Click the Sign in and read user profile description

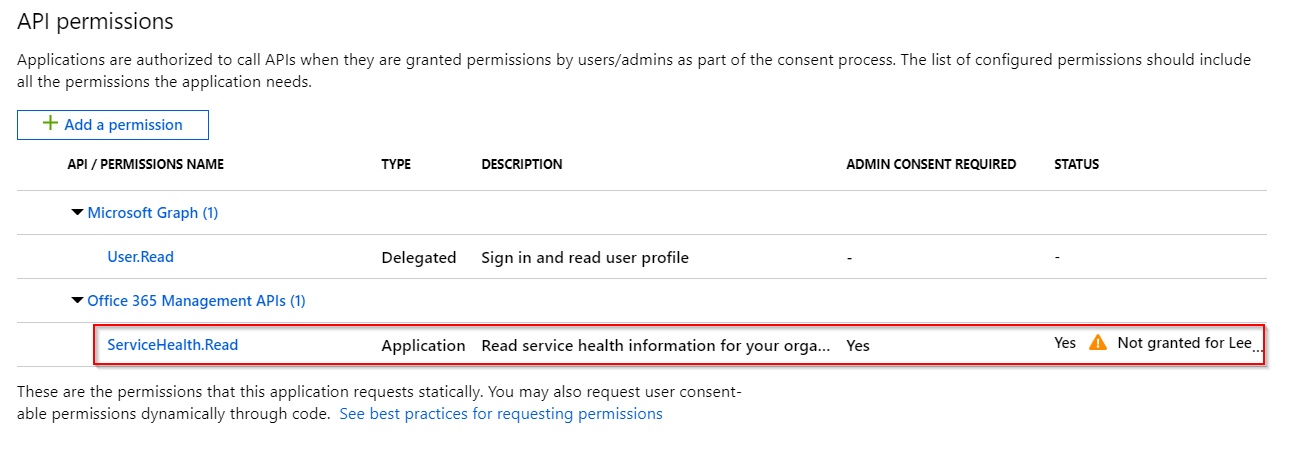[585, 258]
